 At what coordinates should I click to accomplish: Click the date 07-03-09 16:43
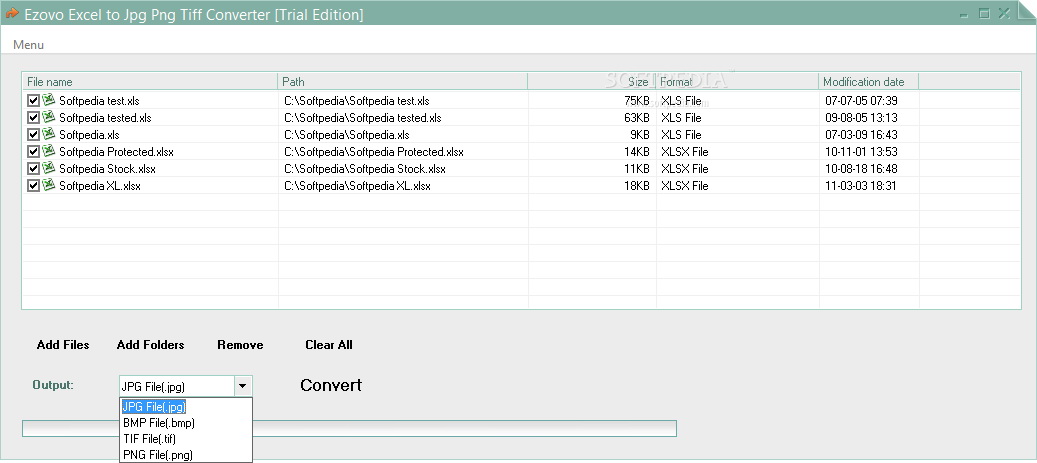coord(861,136)
